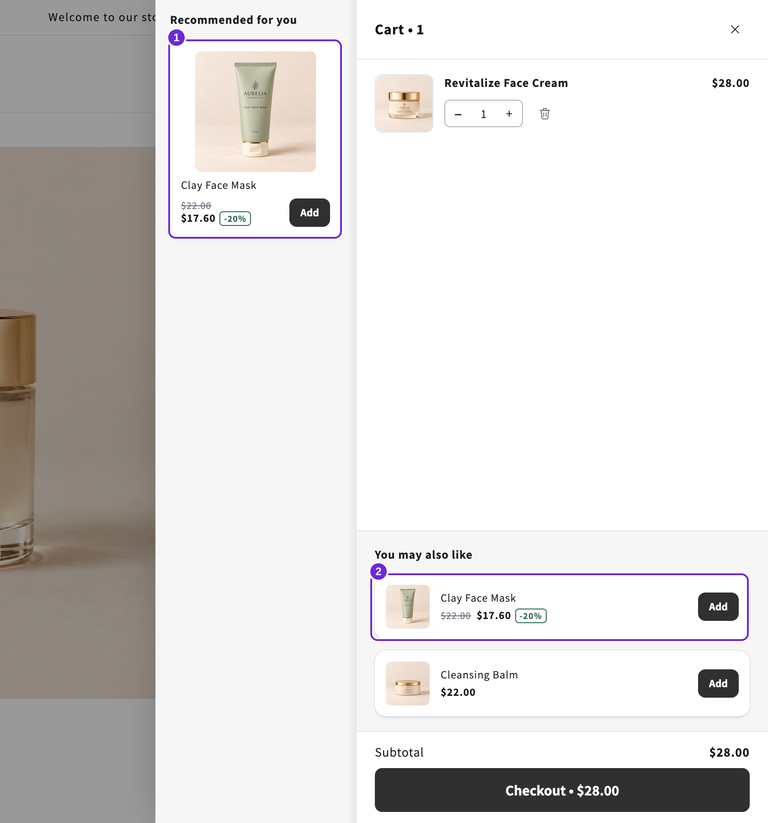Click the $28.00 price beside Revitalize Face Cream
The width and height of the screenshot is (768, 823).
tap(730, 83)
